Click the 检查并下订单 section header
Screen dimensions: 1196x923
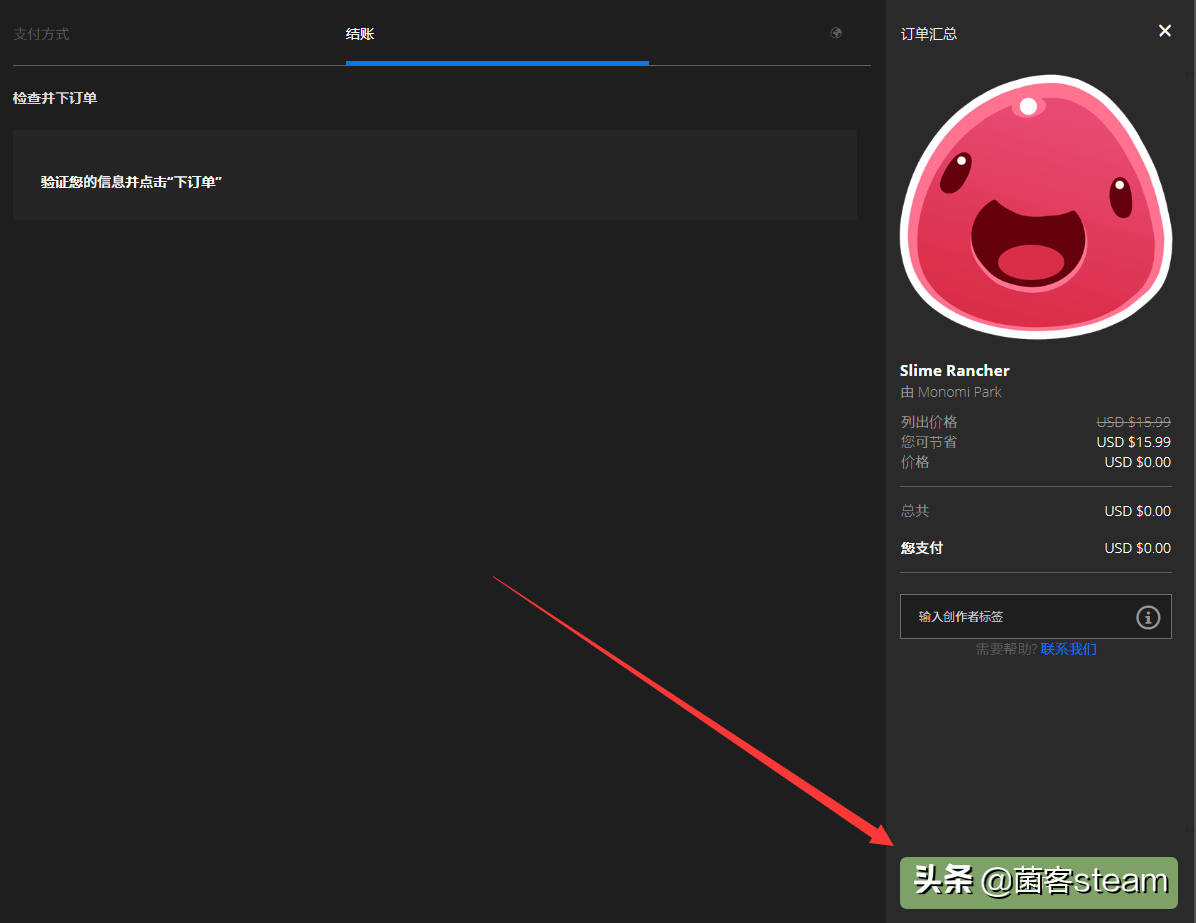[54, 98]
